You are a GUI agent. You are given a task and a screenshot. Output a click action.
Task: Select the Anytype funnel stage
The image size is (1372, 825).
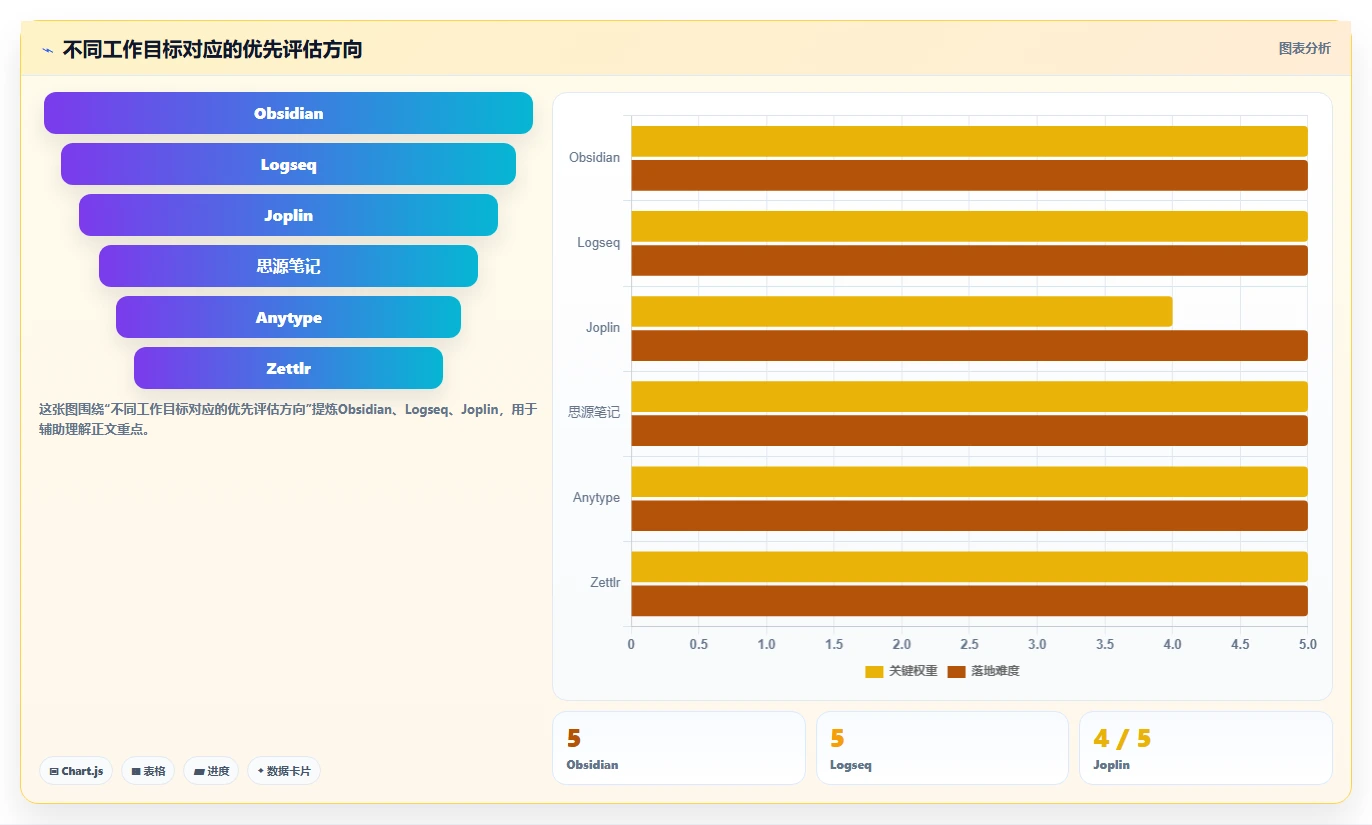[x=288, y=317]
